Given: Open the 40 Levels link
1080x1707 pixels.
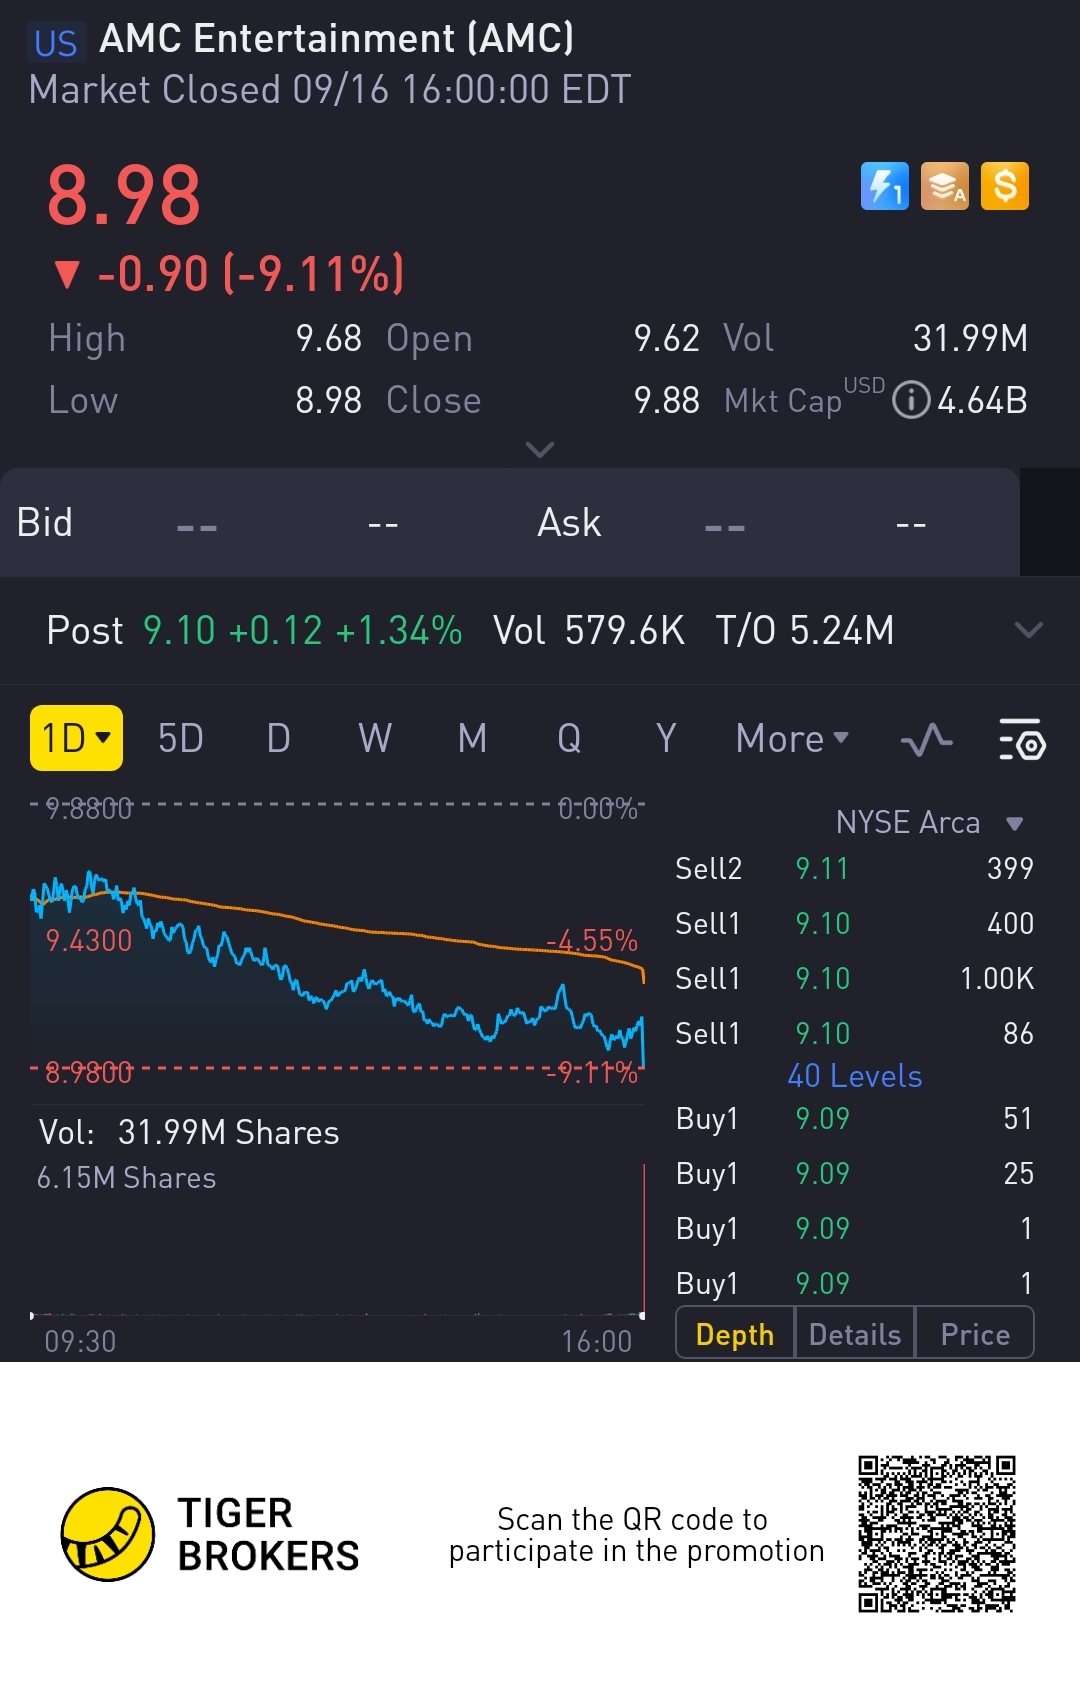Looking at the screenshot, I should (x=855, y=1076).
